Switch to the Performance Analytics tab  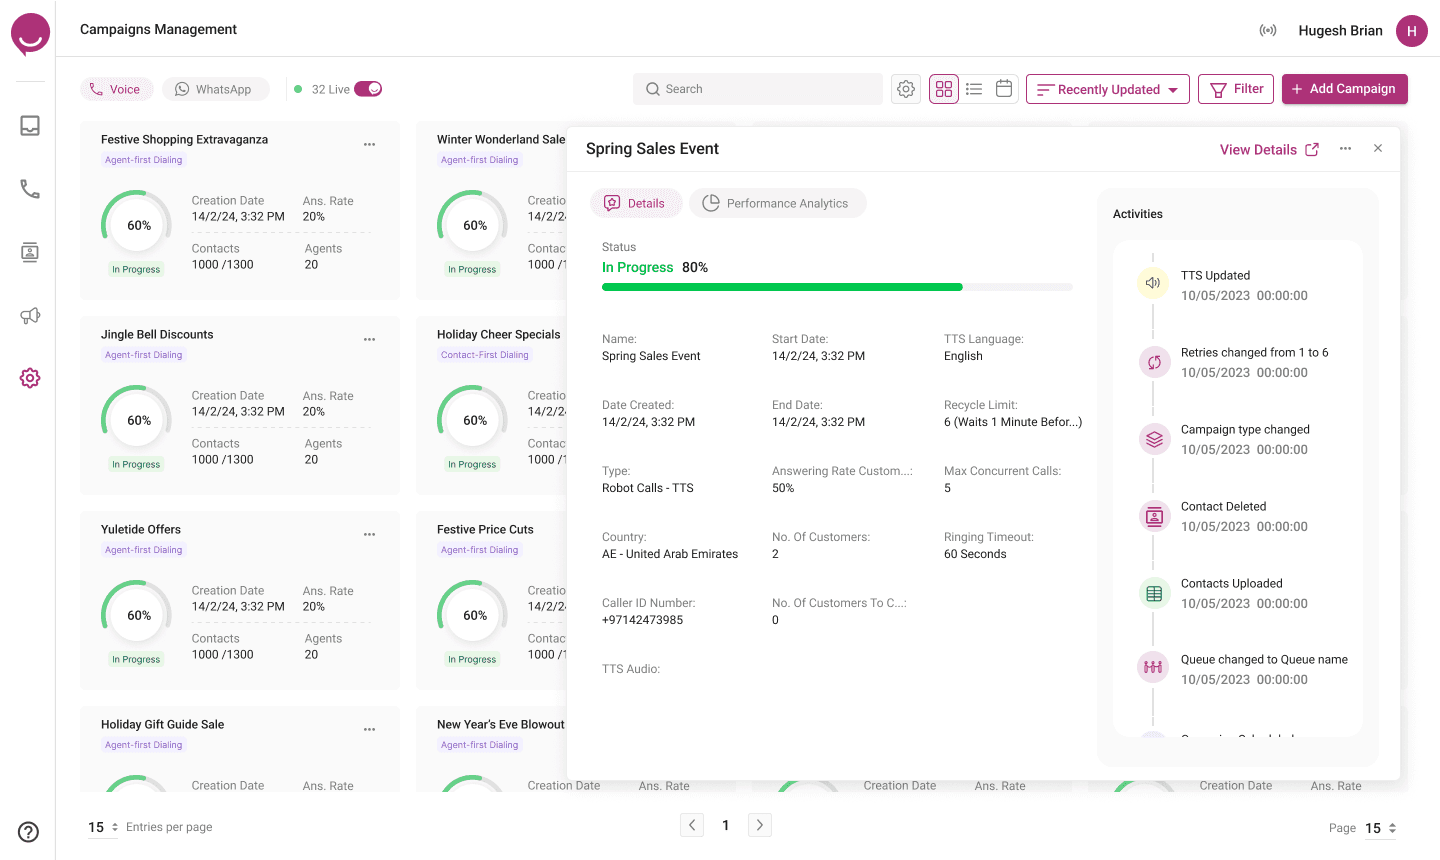pos(777,203)
